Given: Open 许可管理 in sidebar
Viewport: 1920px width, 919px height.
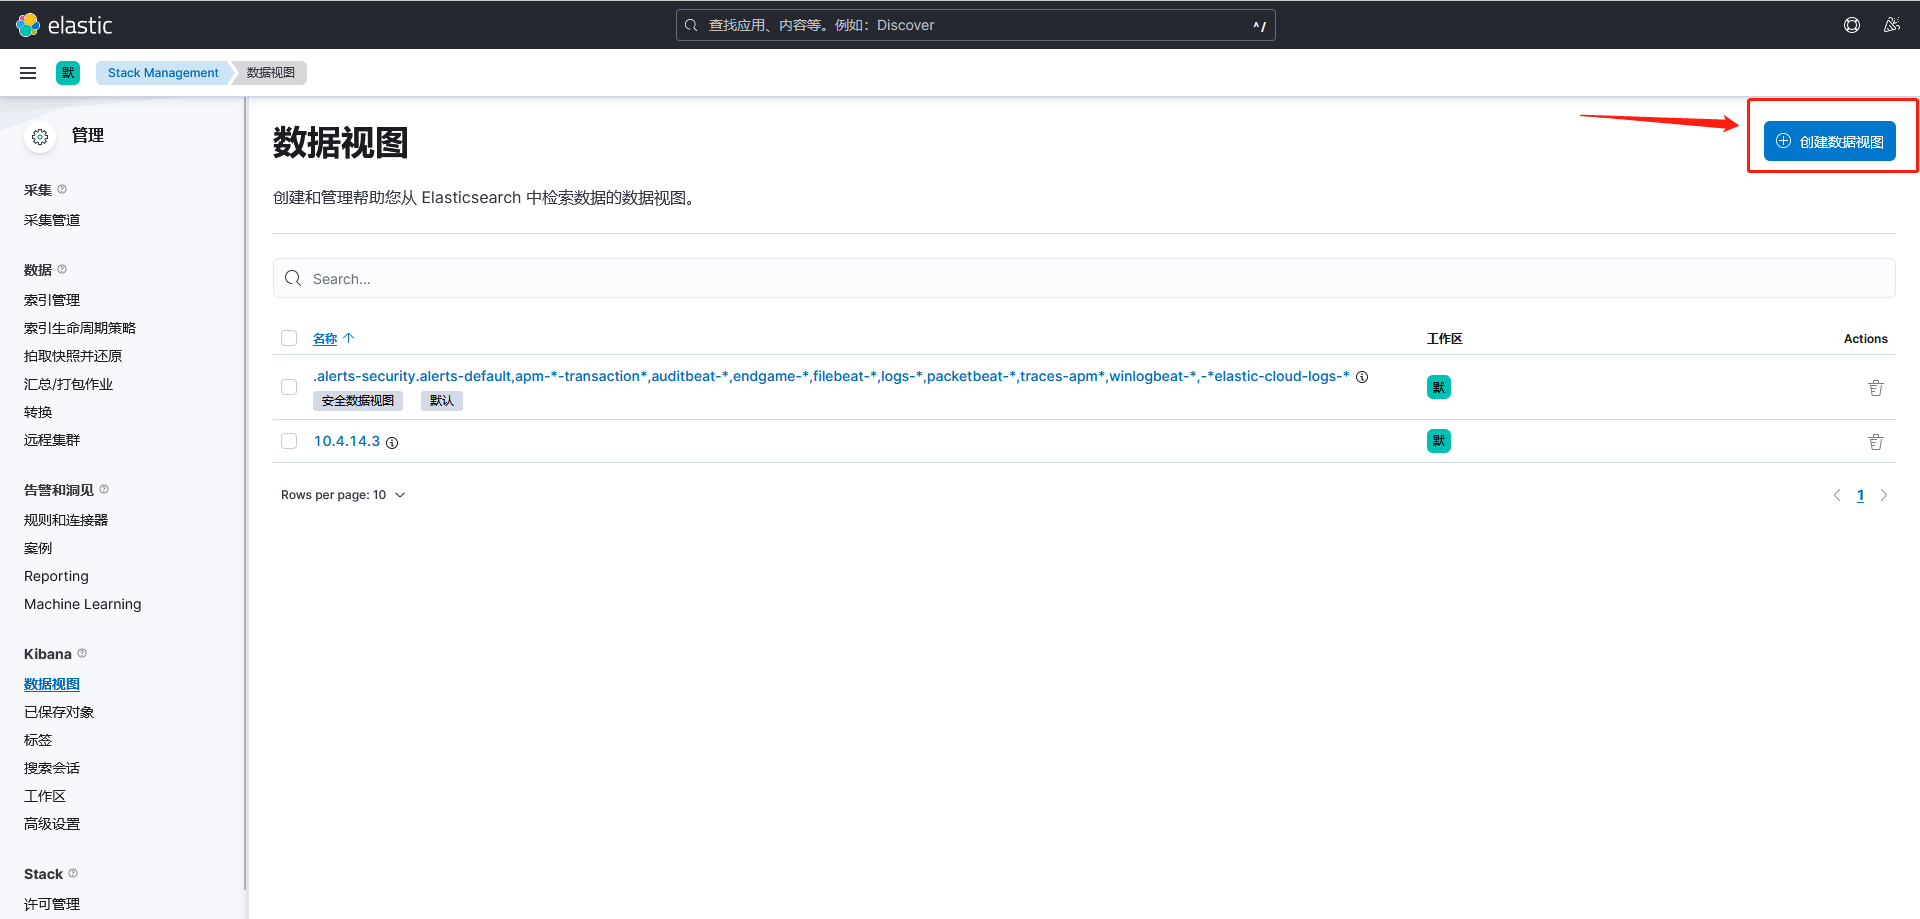Looking at the screenshot, I should click(x=52, y=904).
